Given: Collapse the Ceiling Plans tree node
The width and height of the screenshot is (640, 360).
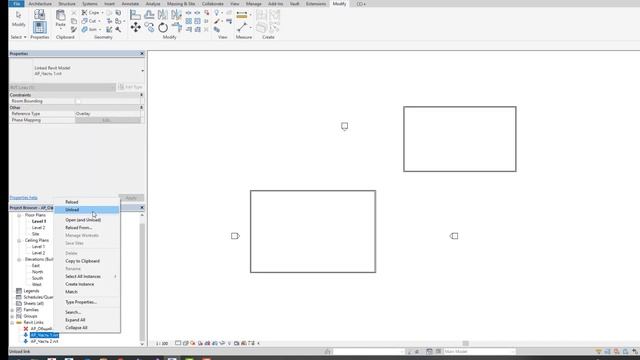Looking at the screenshot, I should 19,240.
